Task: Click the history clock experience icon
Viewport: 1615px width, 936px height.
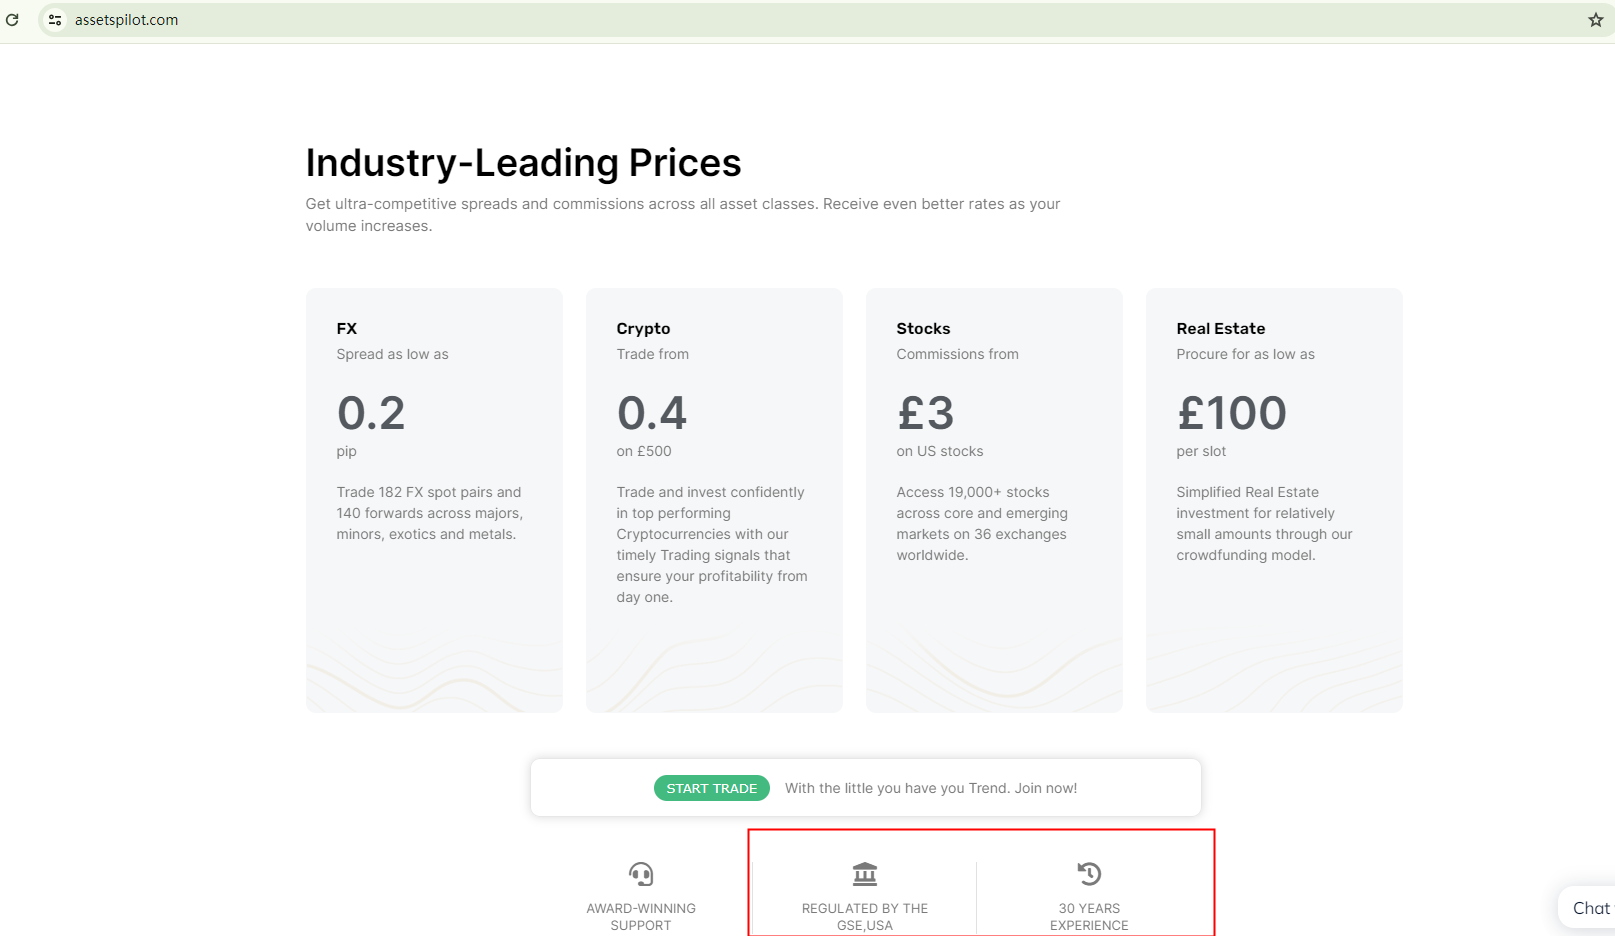Action: pyautogui.click(x=1089, y=874)
